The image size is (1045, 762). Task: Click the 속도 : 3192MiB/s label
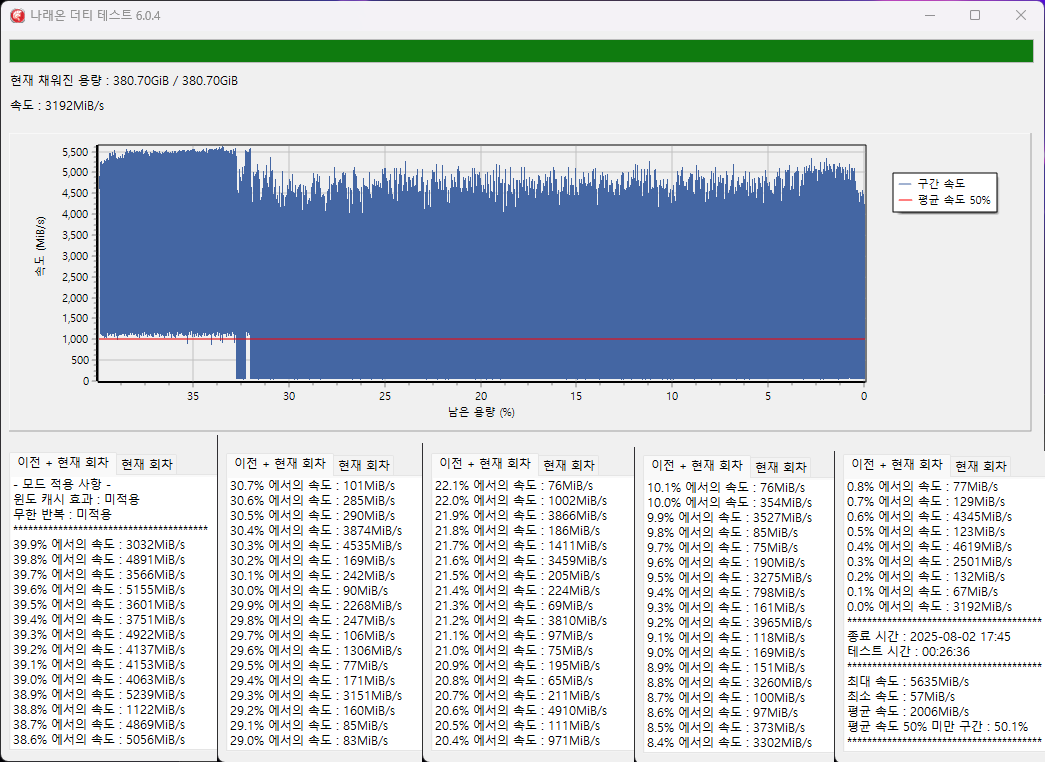click(x=57, y=105)
